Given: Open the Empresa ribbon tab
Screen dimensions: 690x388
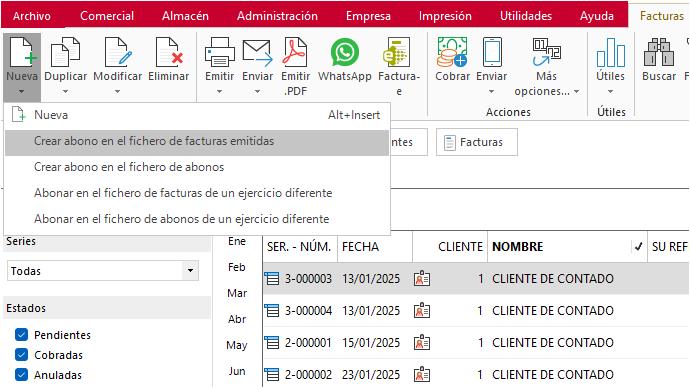Looking at the screenshot, I should click(368, 16).
